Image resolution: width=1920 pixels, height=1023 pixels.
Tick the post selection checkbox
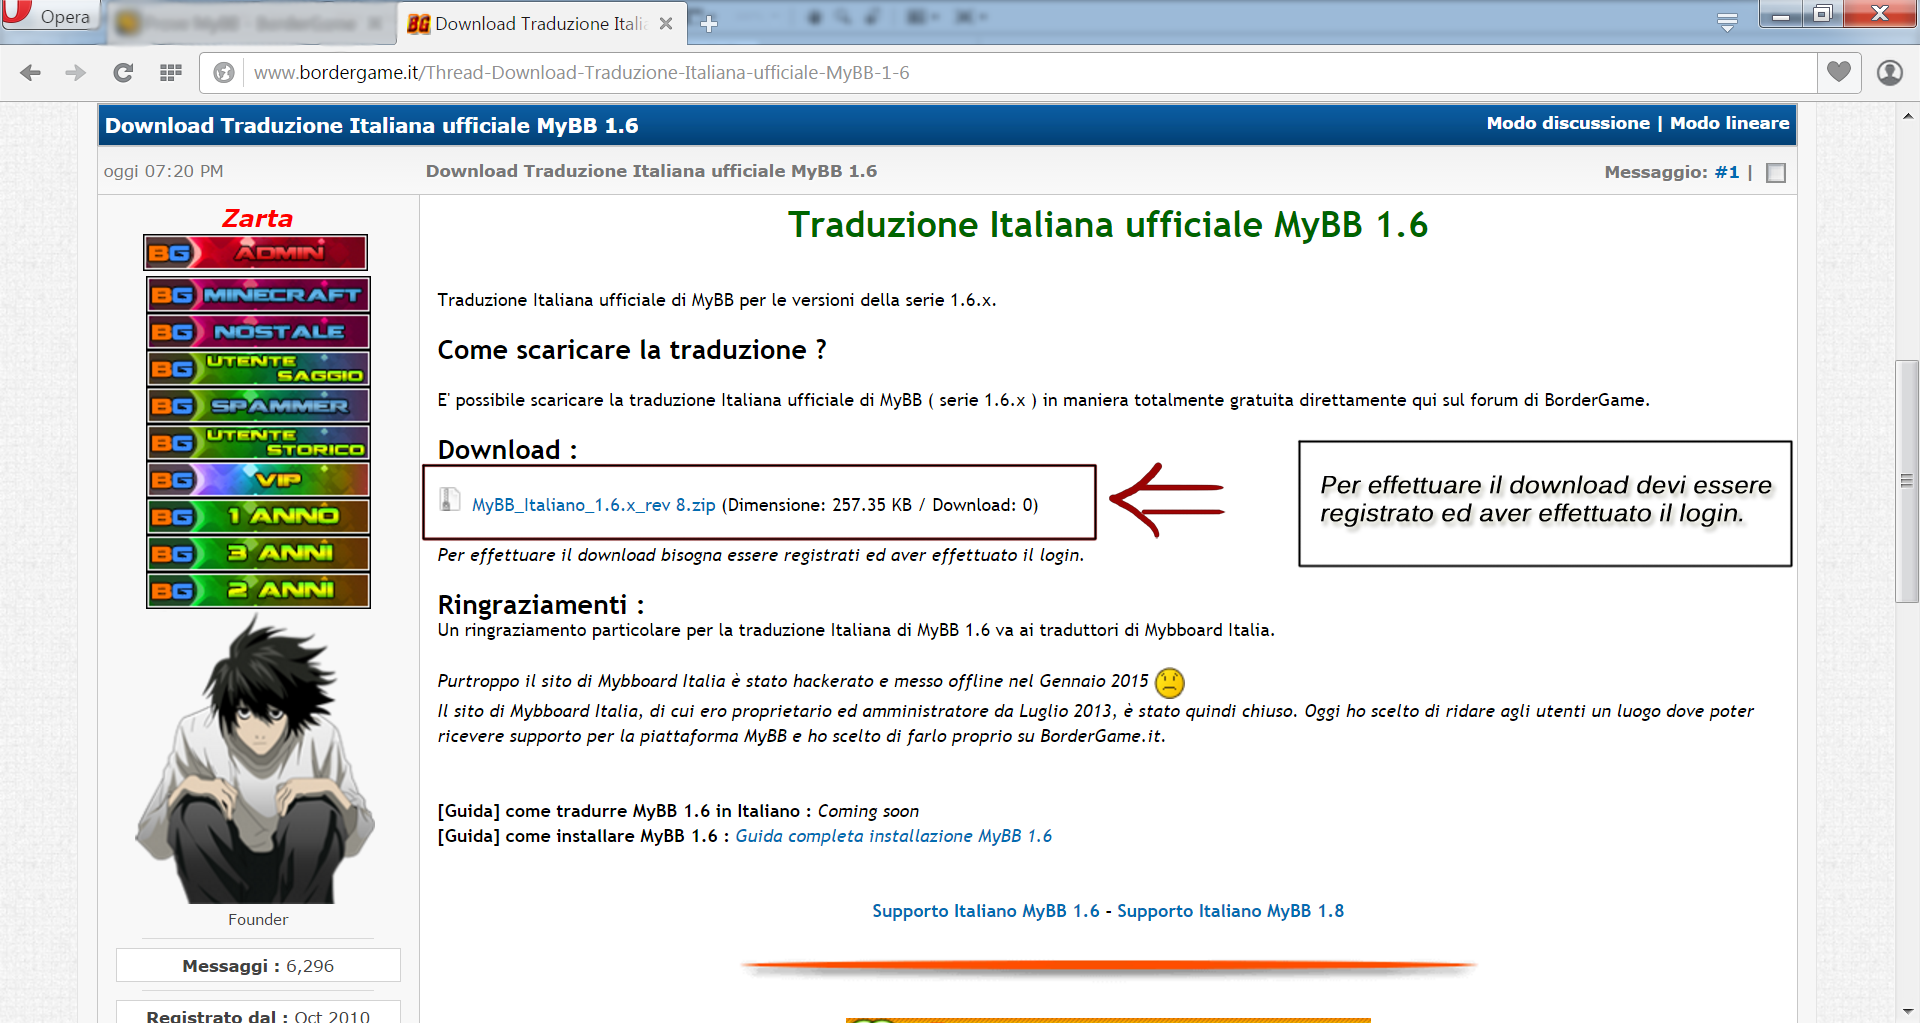tap(1776, 173)
